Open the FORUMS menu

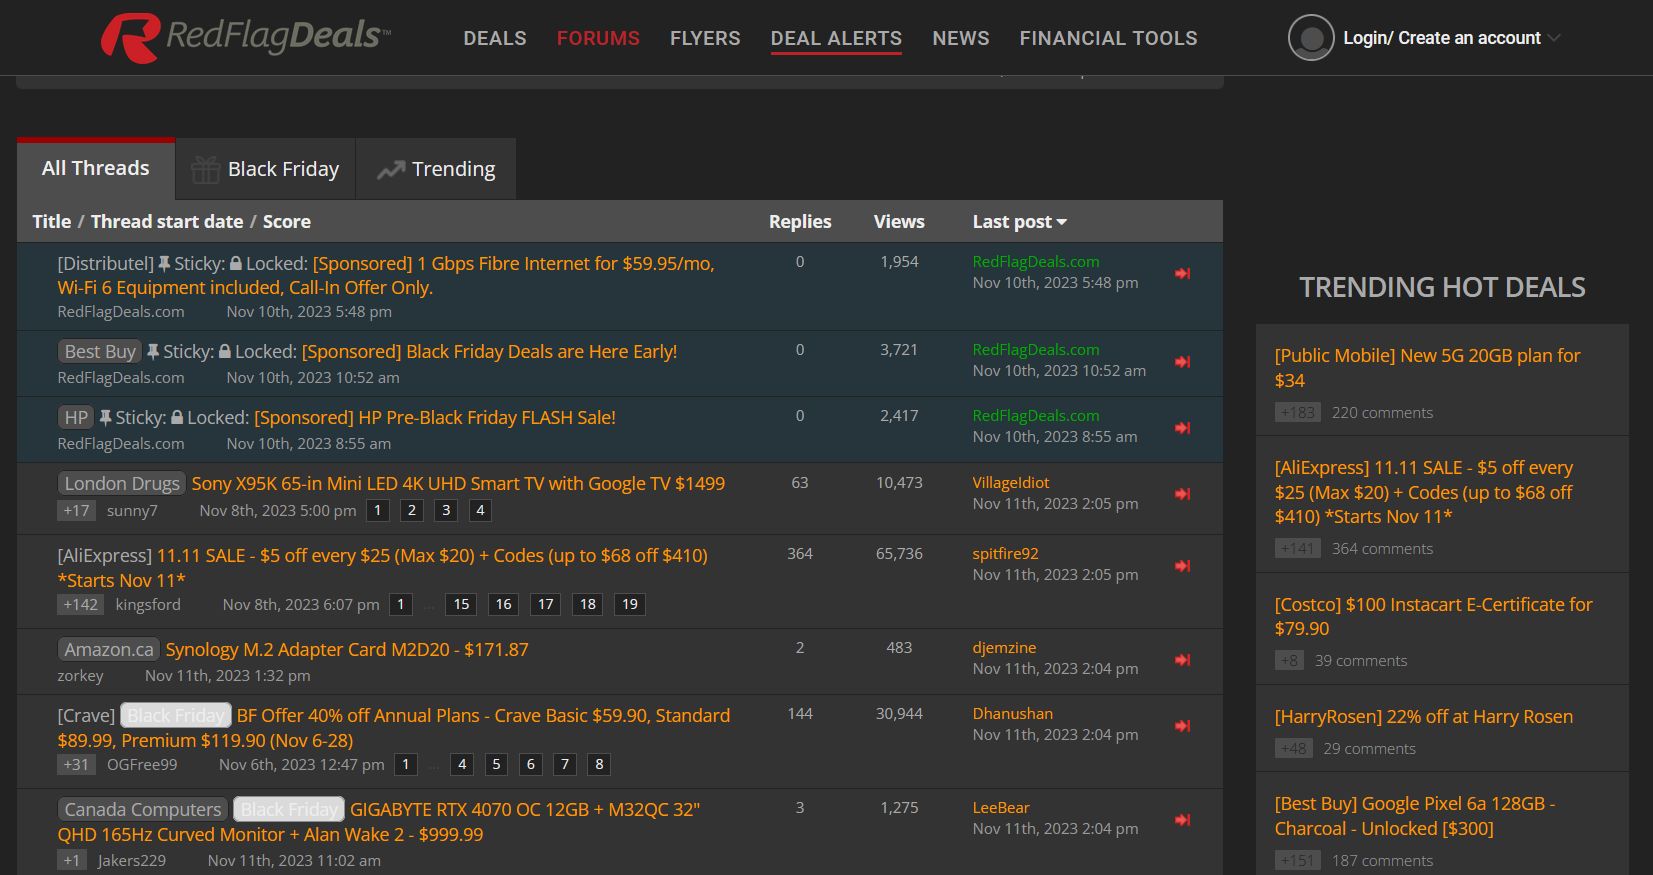[598, 38]
